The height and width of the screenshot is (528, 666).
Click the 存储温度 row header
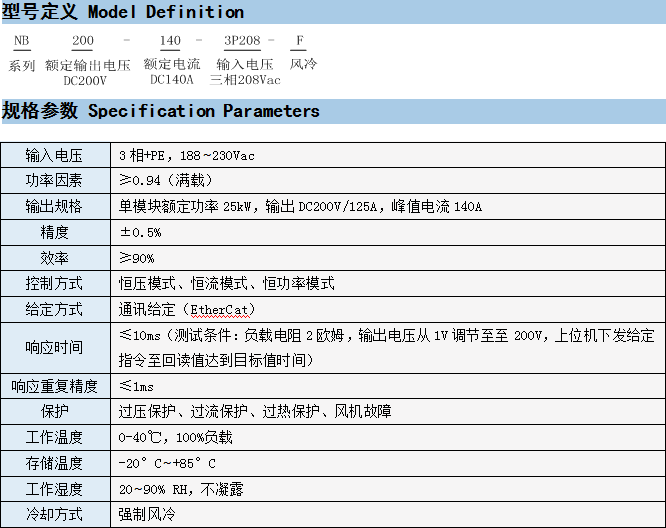54,463
